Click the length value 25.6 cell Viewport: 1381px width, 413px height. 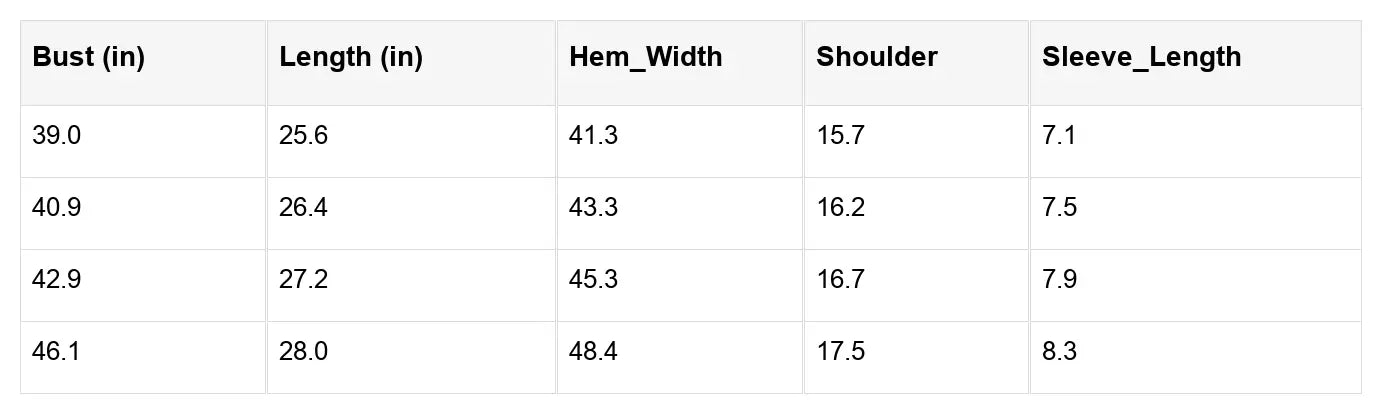tap(304, 136)
